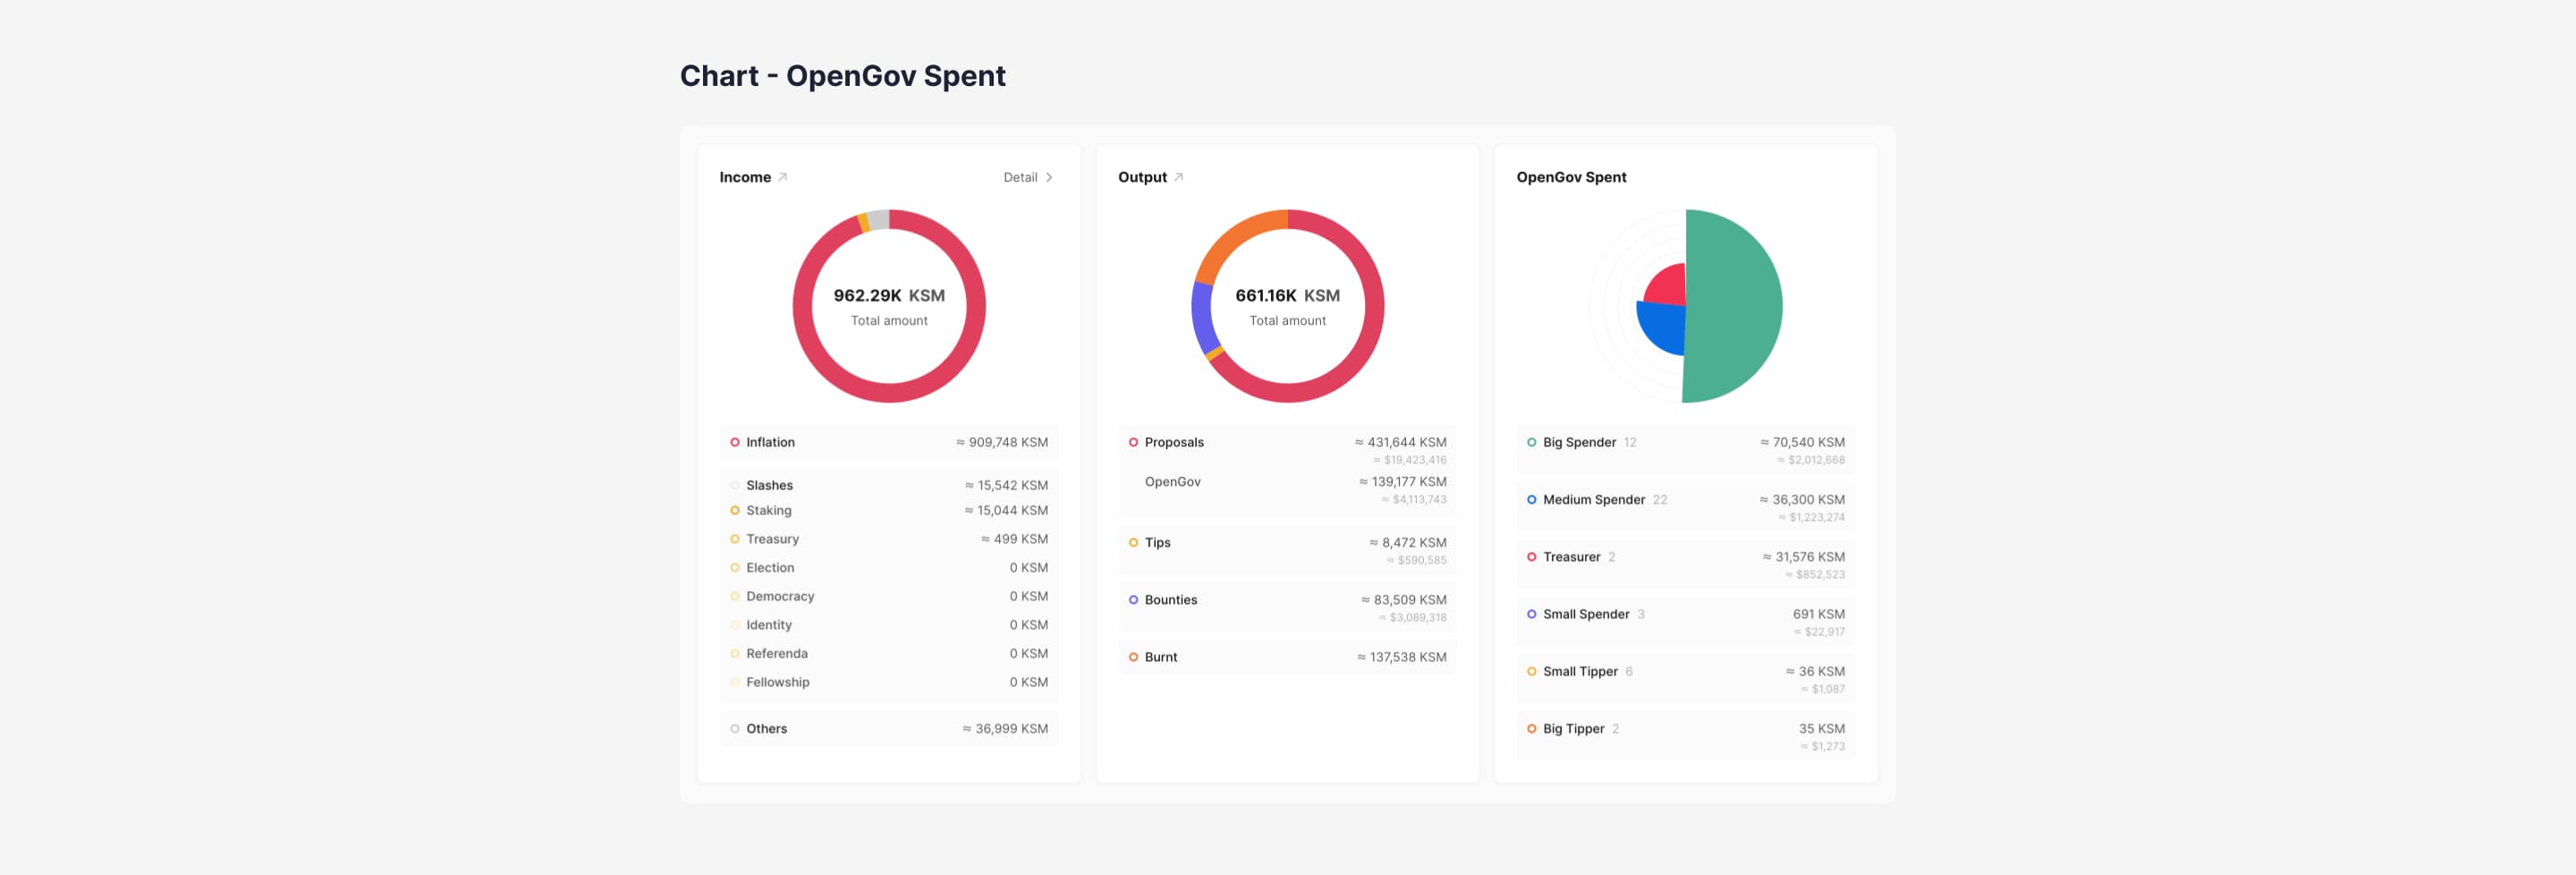Click the Treasurer legend dot

point(1531,557)
